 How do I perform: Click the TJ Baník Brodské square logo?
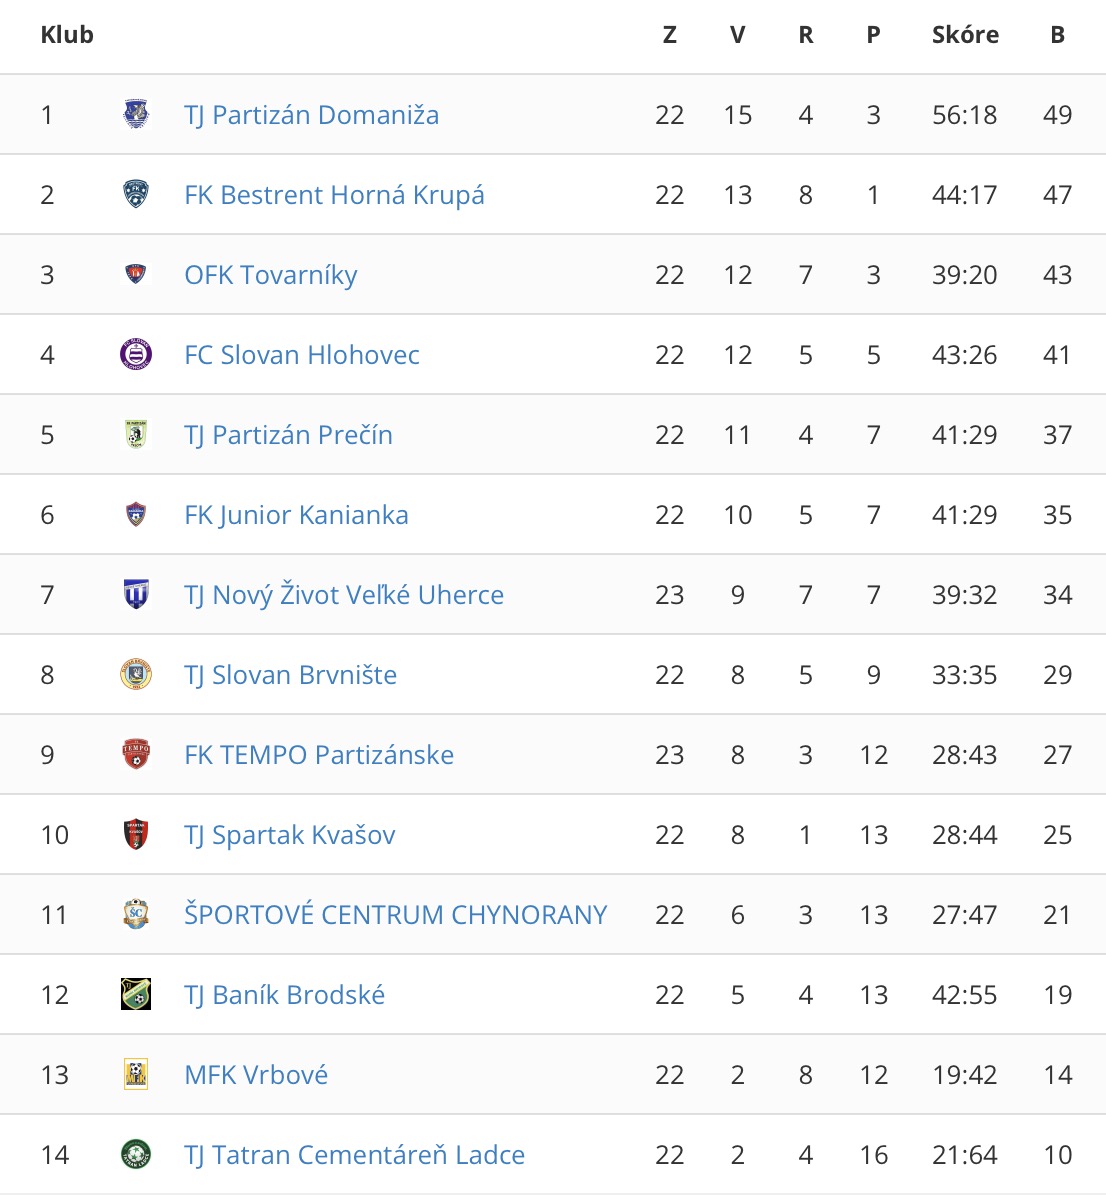click(x=136, y=994)
